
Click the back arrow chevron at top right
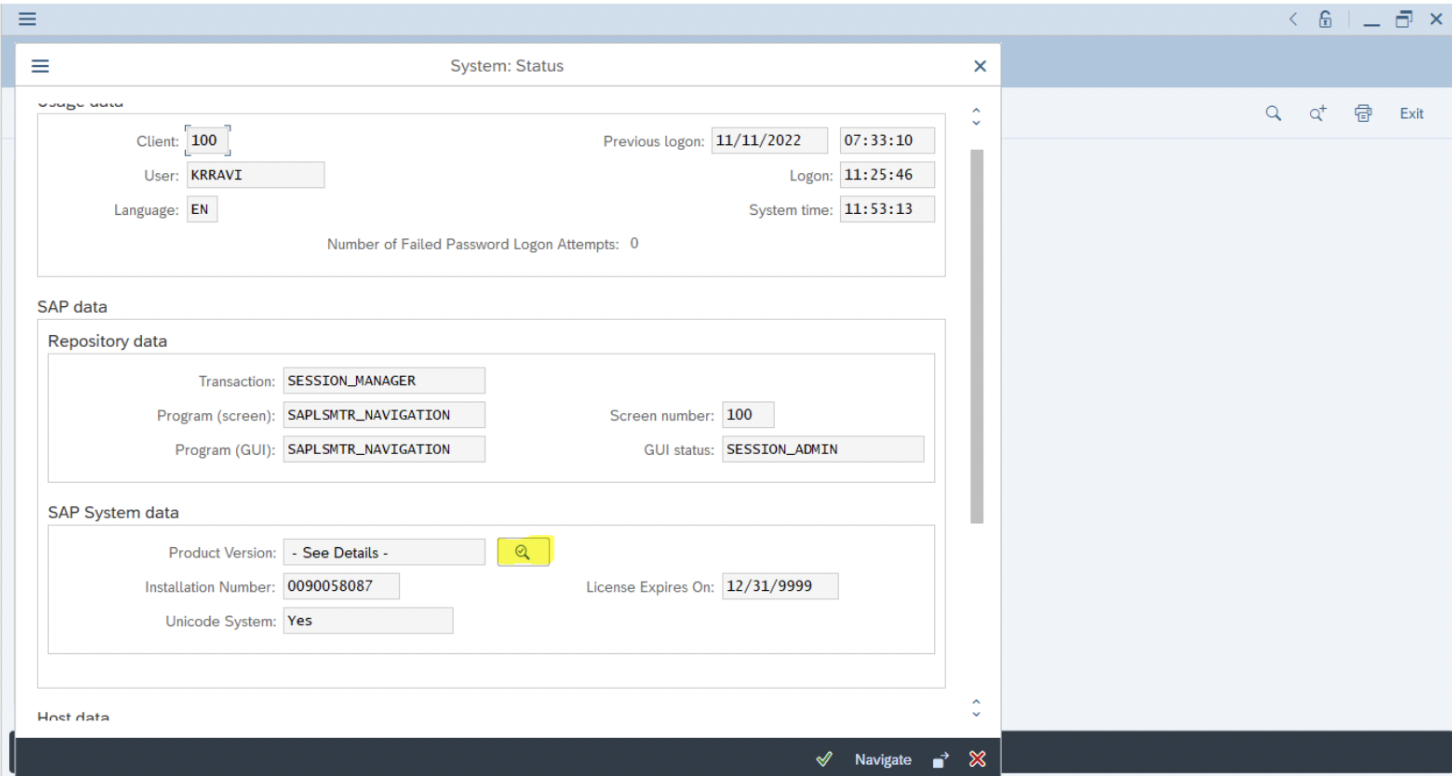point(1292,18)
